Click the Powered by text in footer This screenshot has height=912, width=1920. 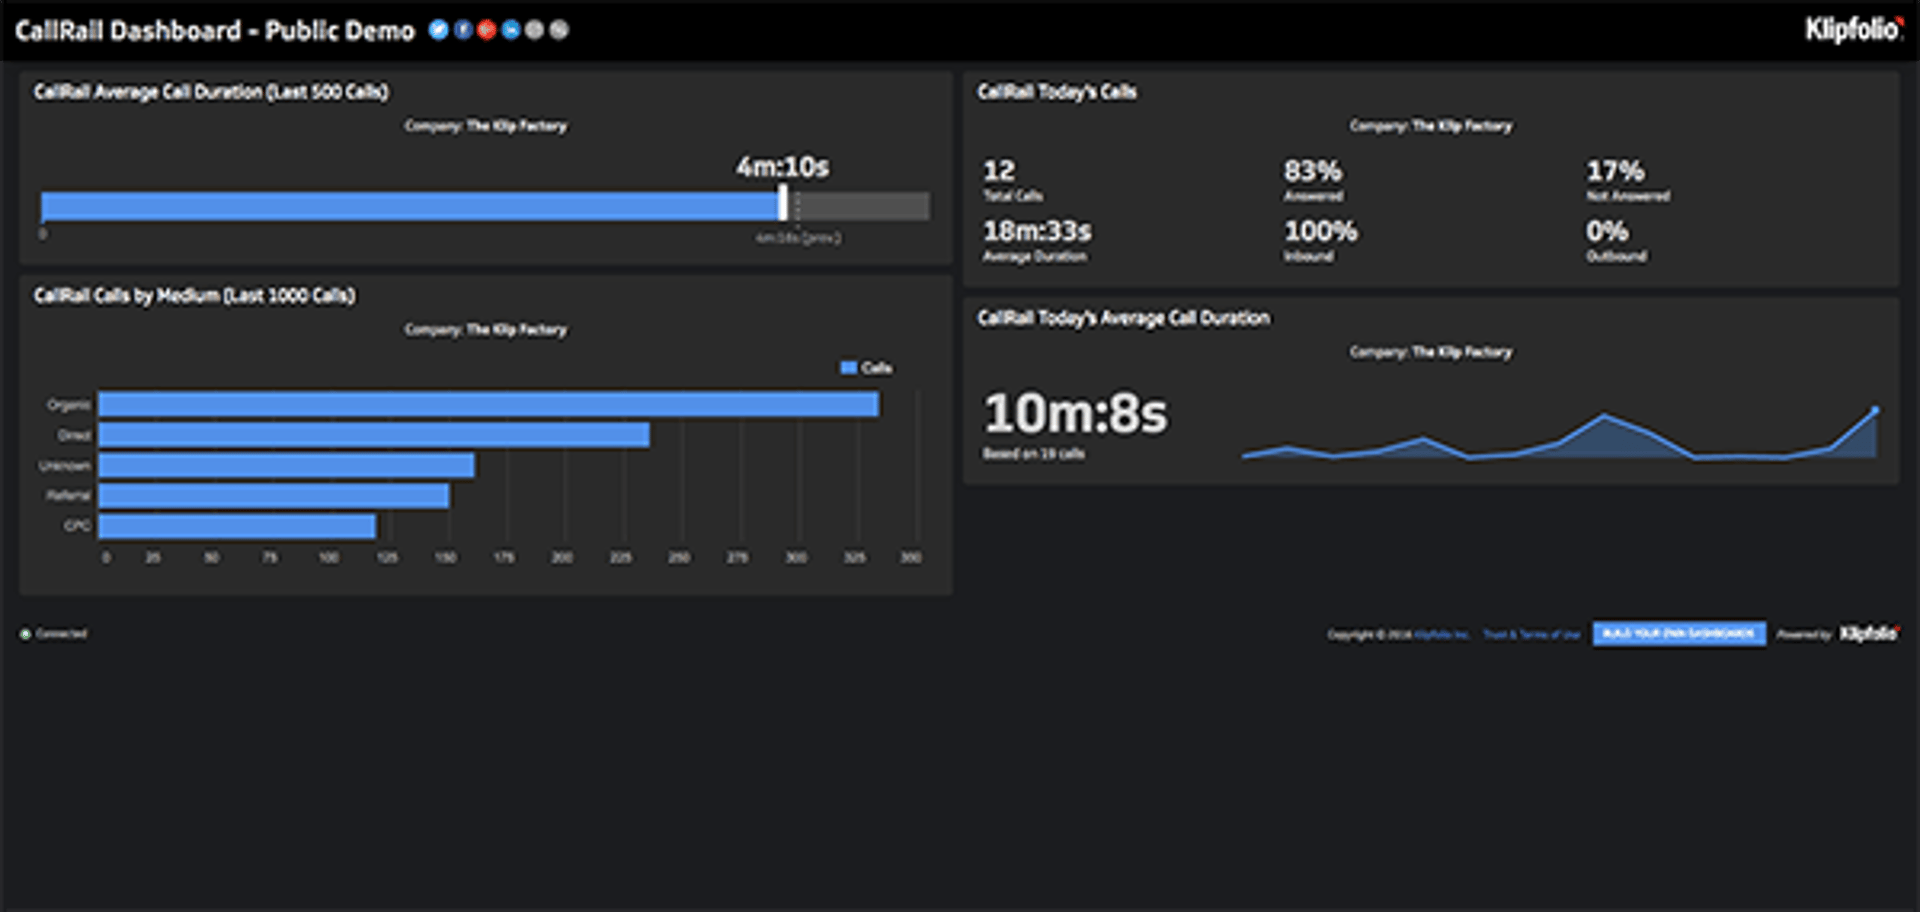(x=1804, y=635)
